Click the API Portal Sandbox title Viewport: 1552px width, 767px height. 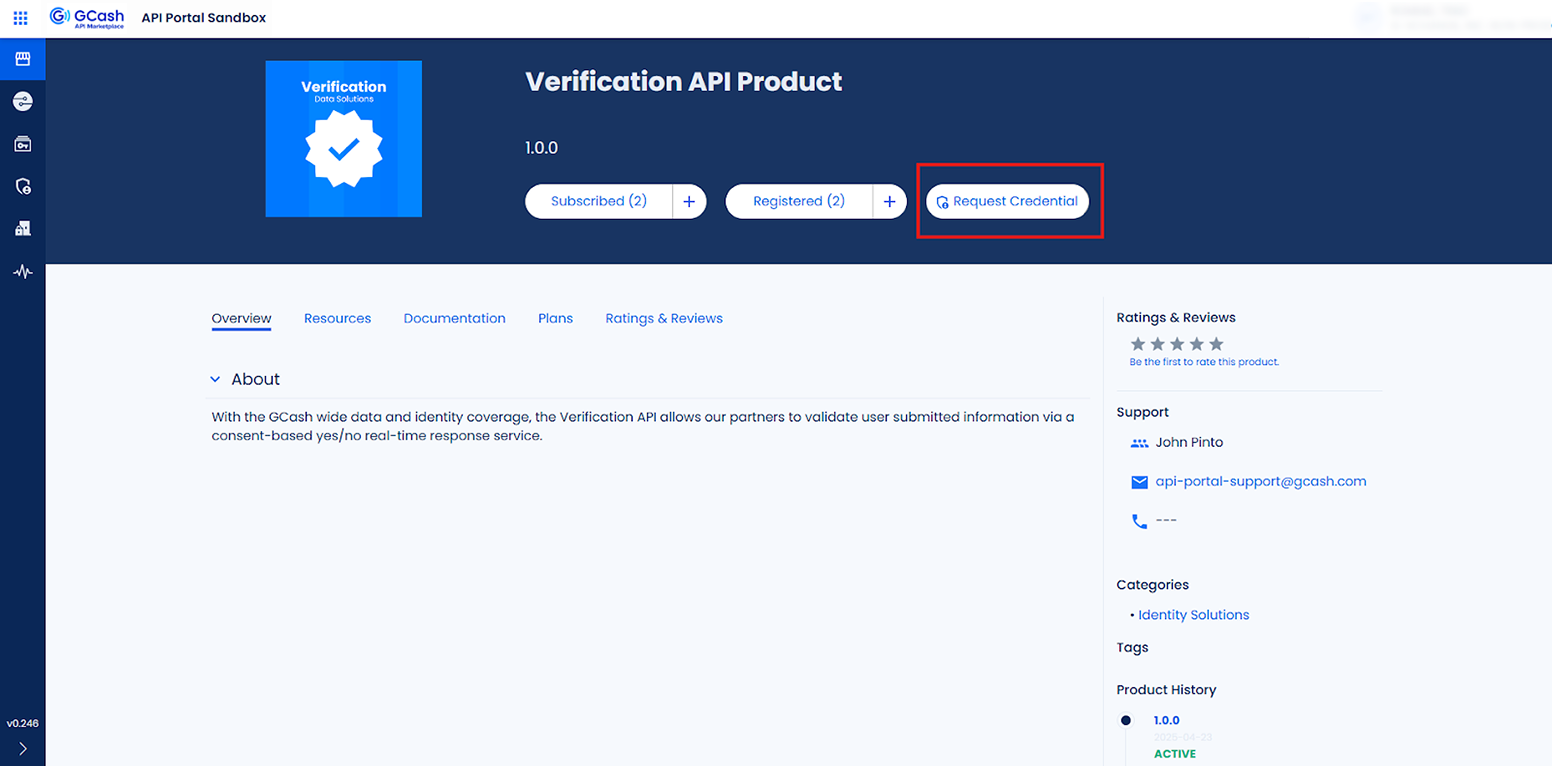(x=204, y=18)
